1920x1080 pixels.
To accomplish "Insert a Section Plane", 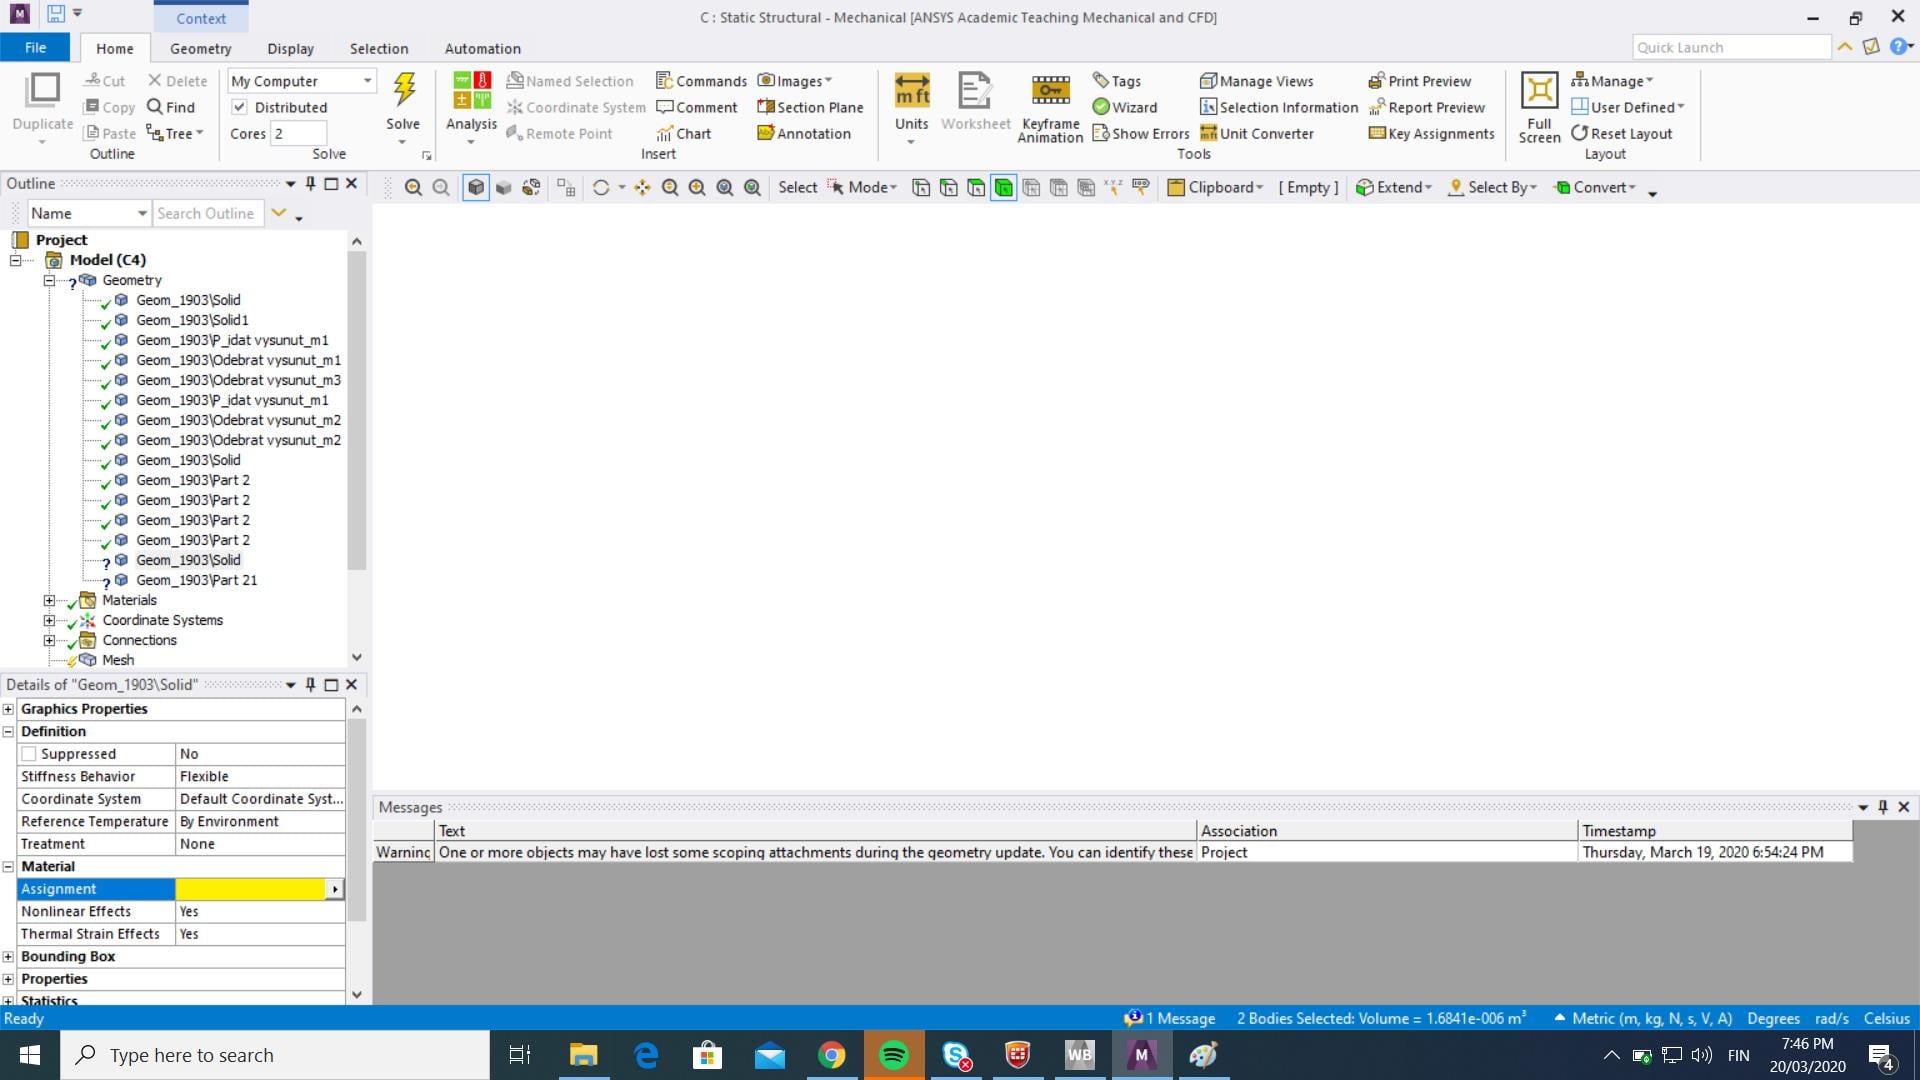I will 810,107.
